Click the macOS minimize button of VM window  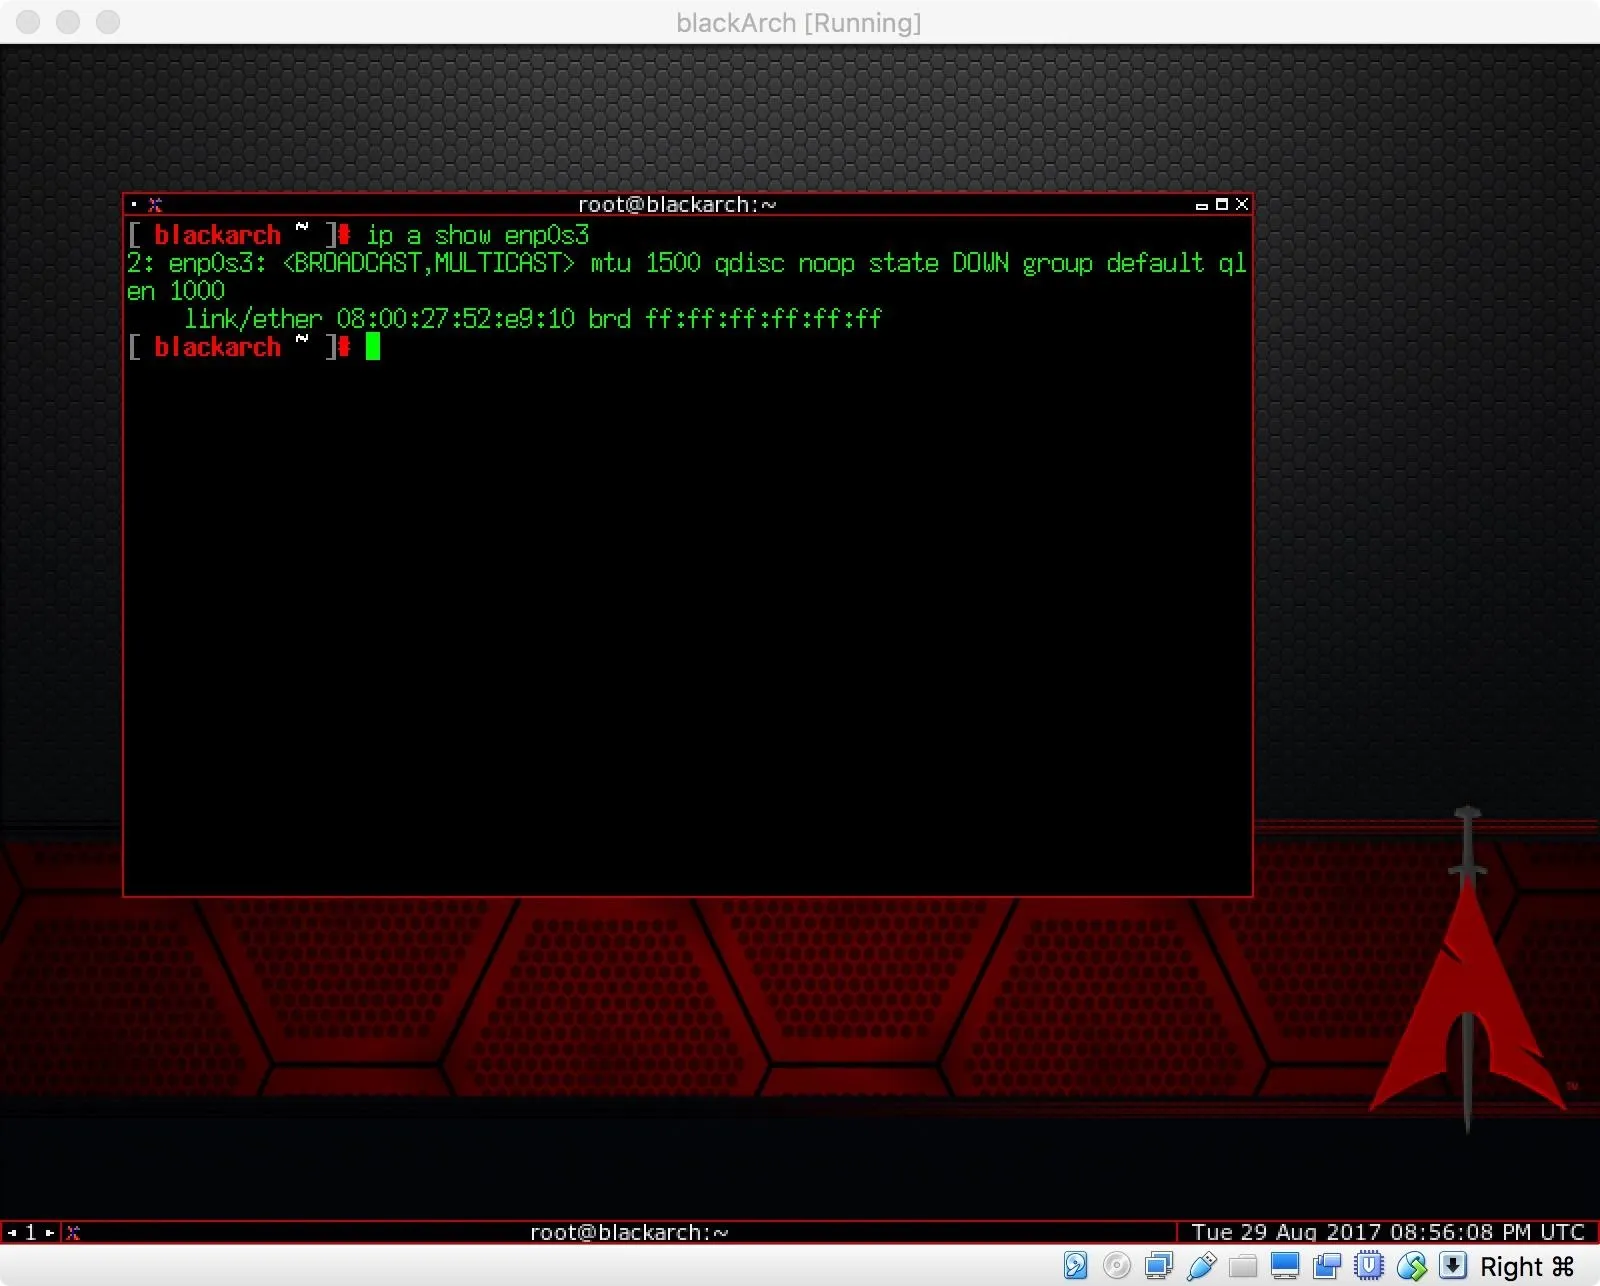coord(68,22)
